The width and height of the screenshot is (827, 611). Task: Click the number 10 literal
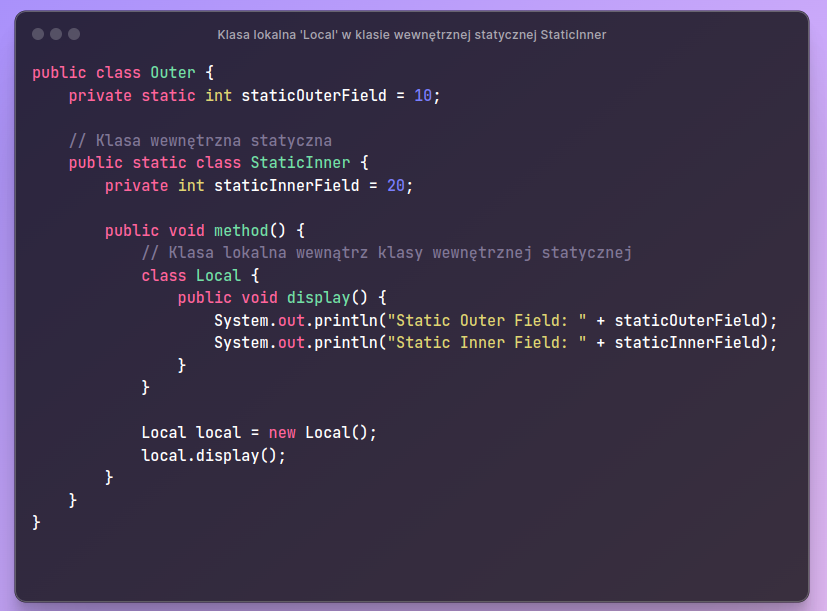422,96
